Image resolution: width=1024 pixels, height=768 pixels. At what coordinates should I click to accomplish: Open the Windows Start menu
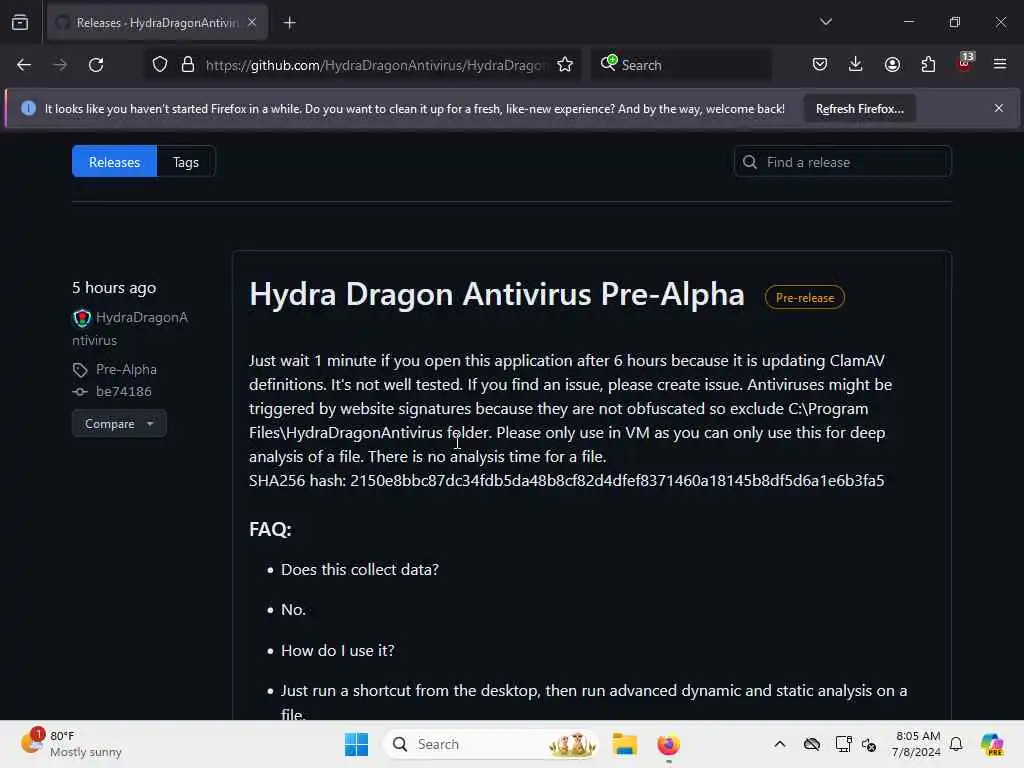point(357,744)
